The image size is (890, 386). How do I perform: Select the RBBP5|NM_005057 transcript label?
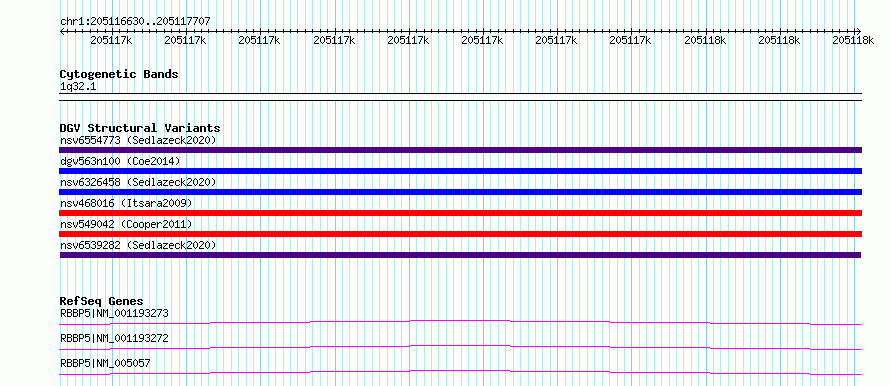tap(105, 363)
